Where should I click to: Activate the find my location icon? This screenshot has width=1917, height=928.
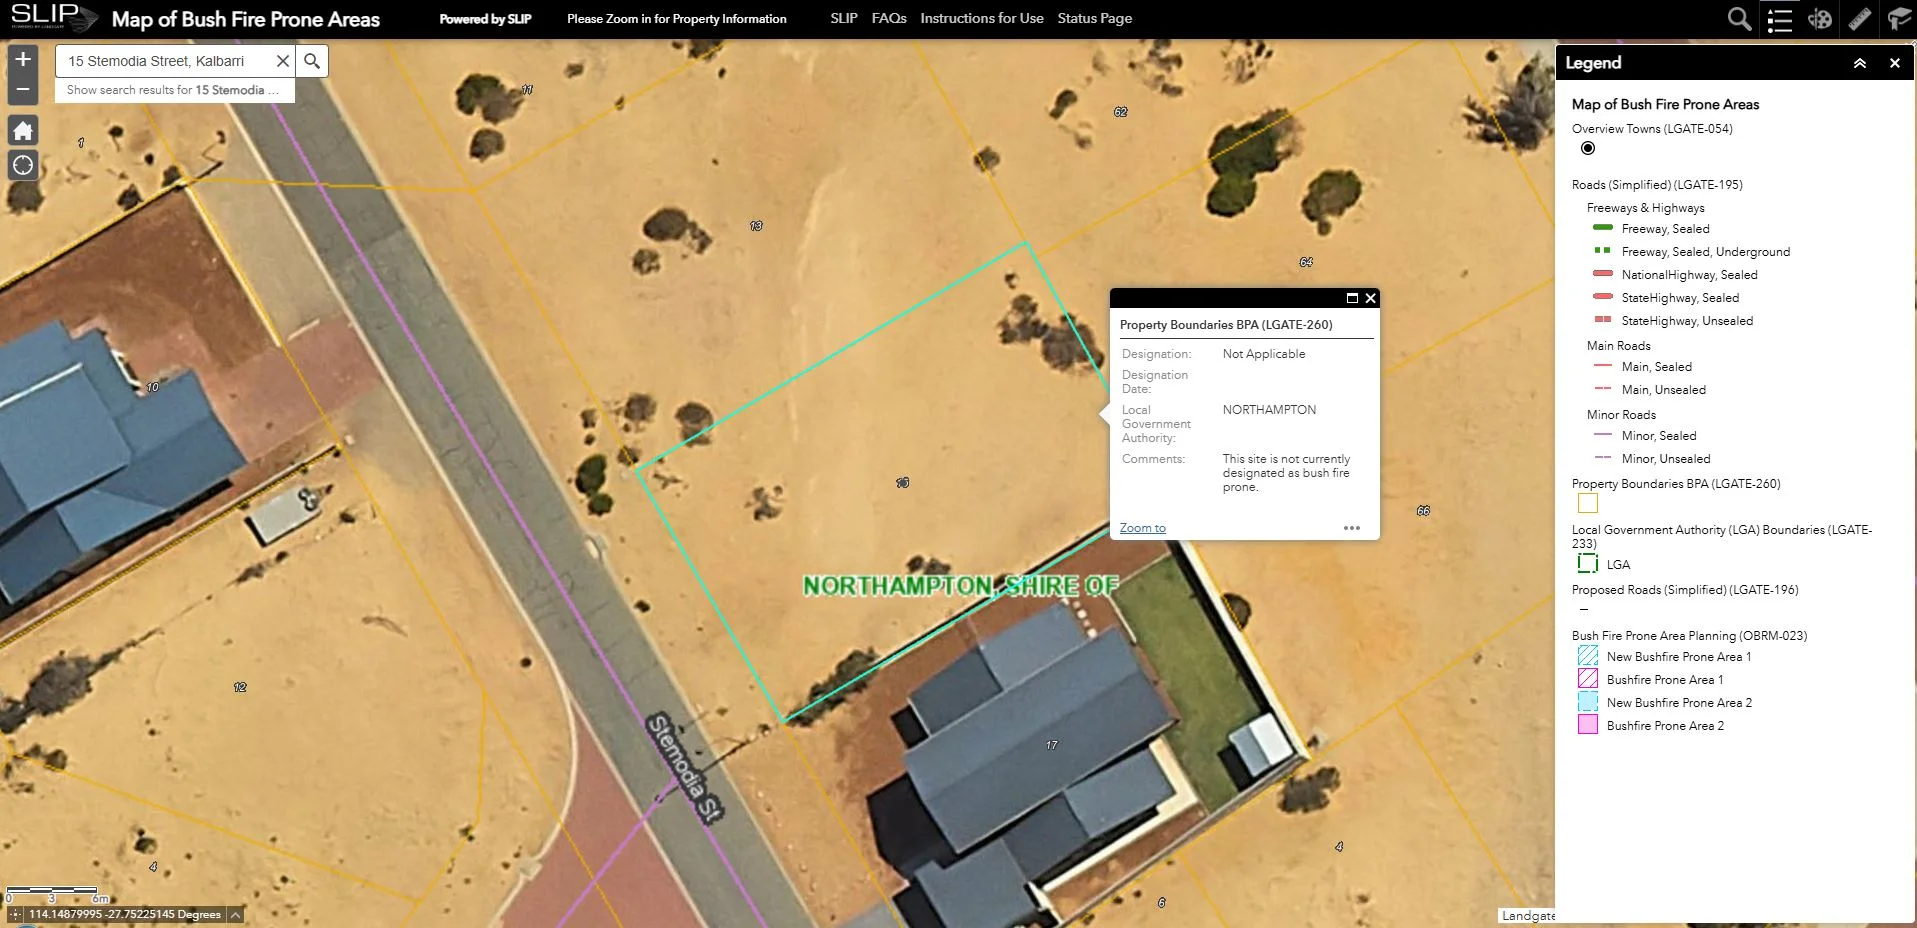pos(22,165)
